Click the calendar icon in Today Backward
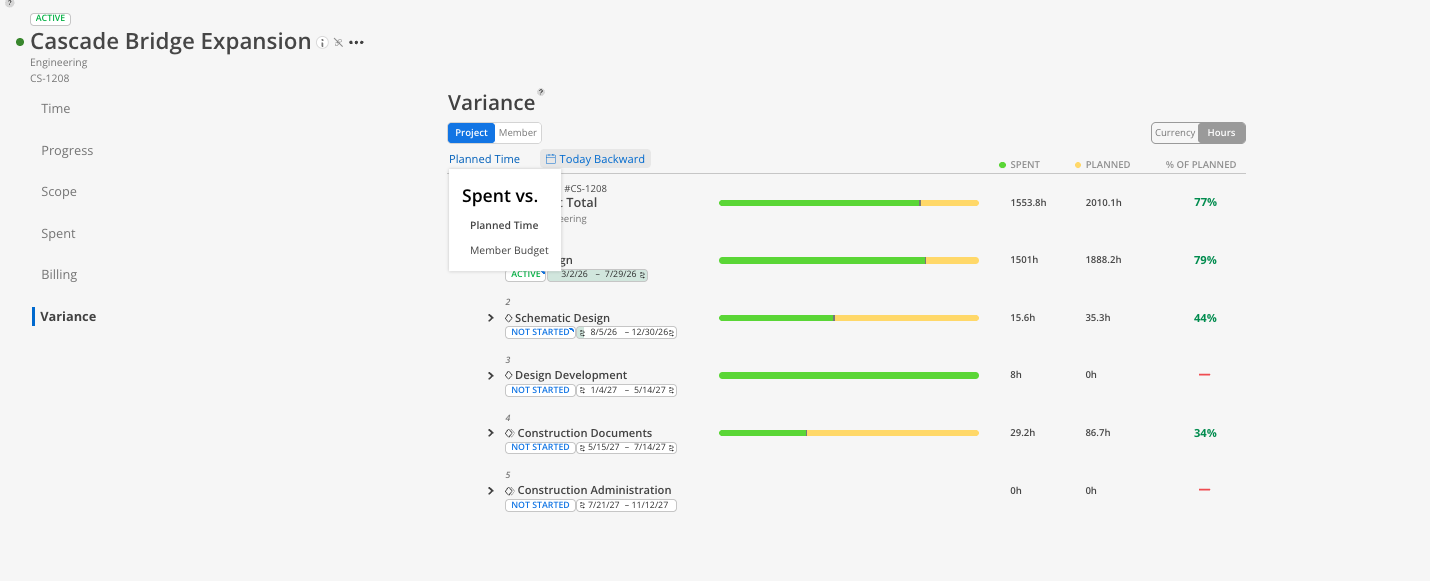This screenshot has width=1430, height=581. (551, 159)
